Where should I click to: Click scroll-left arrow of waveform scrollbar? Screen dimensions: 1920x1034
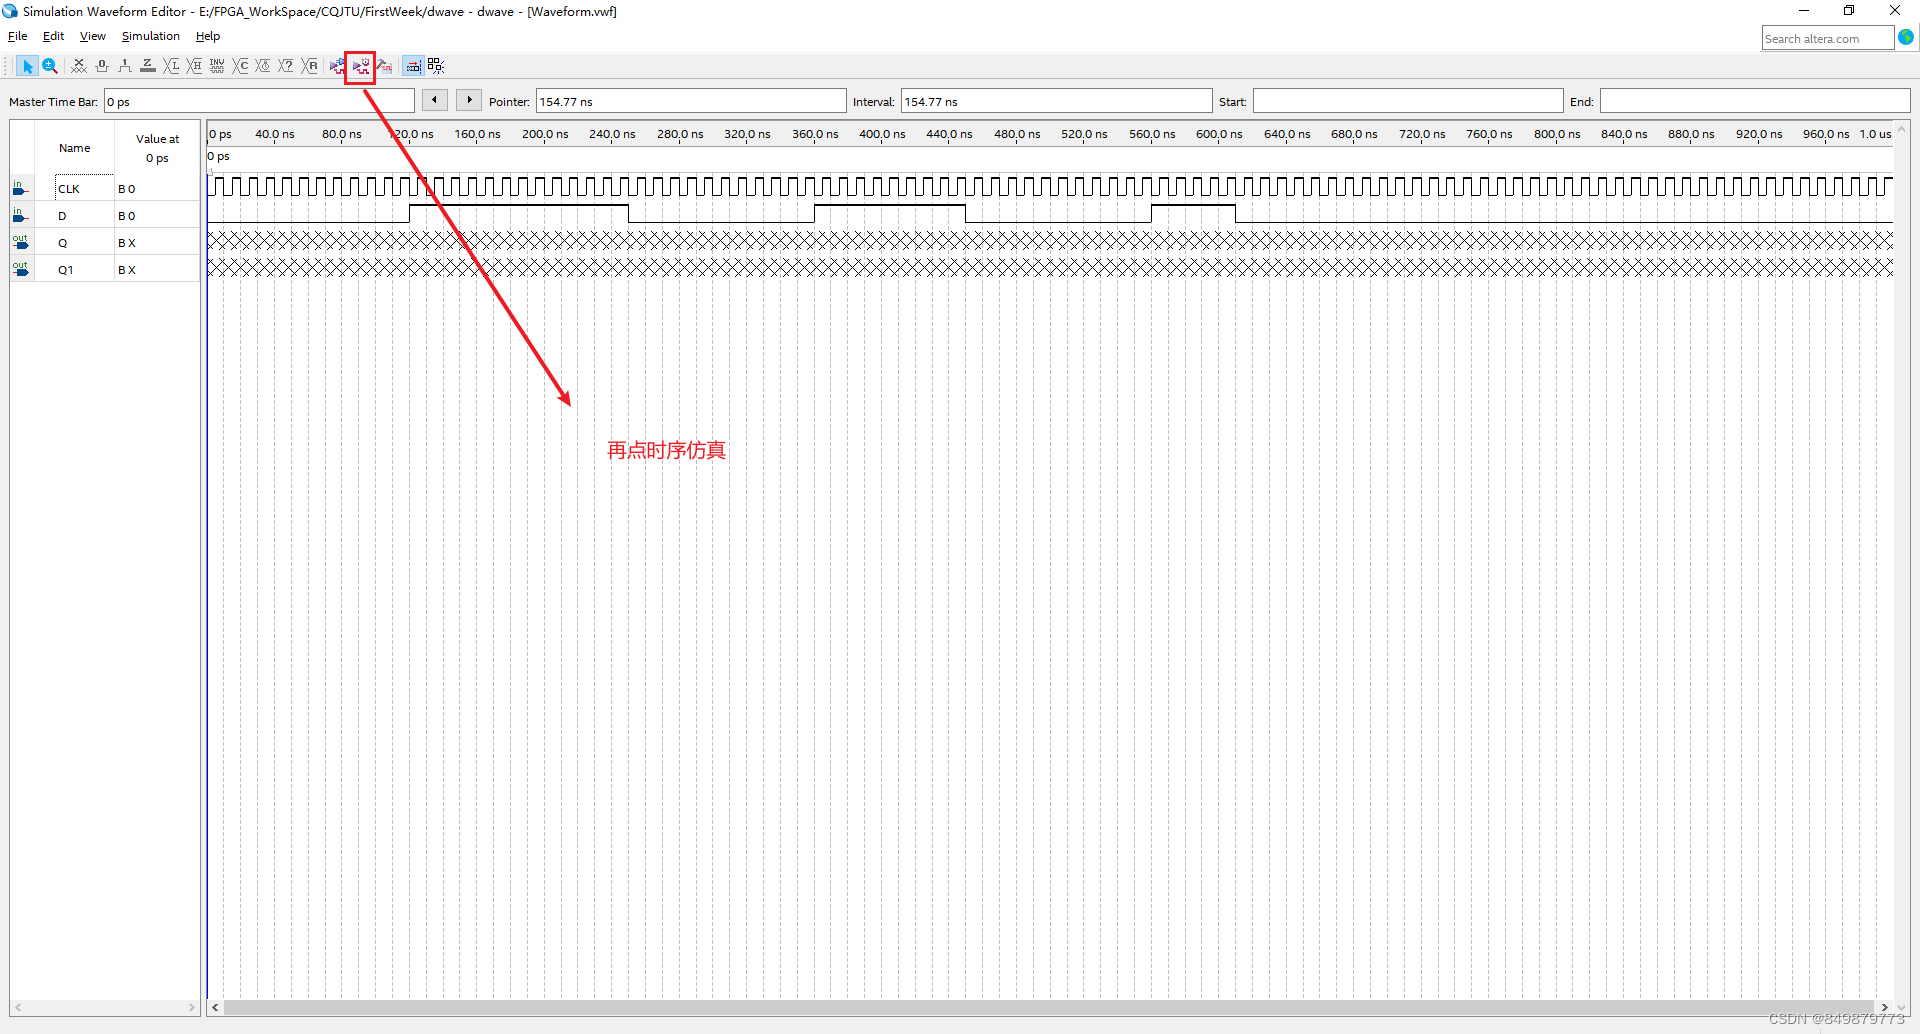(x=215, y=1007)
